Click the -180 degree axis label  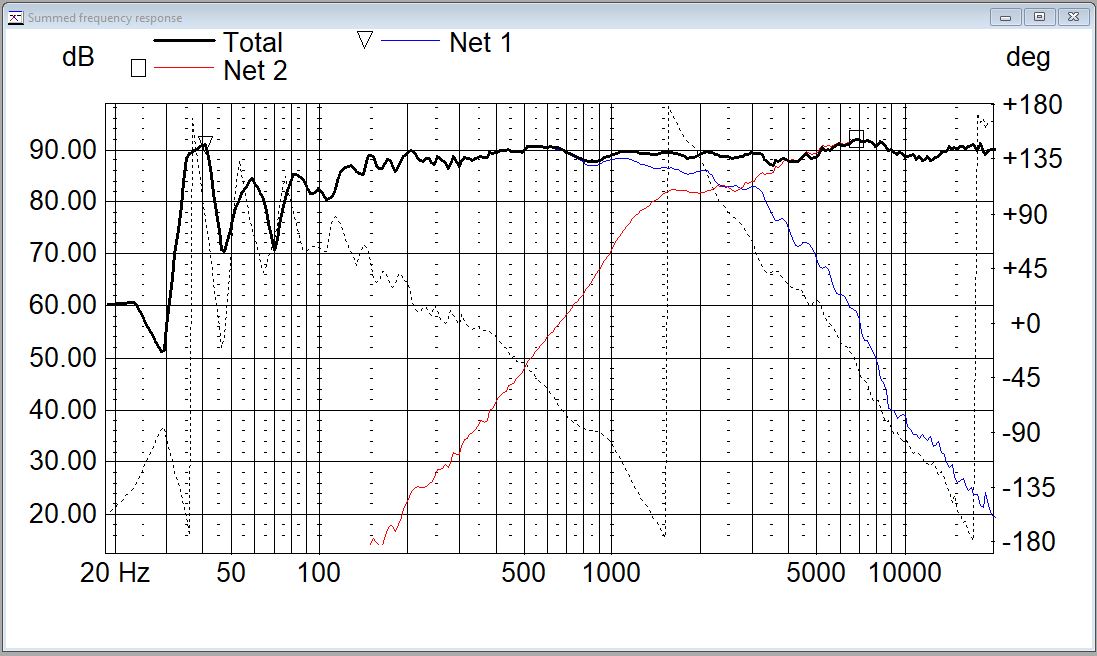(1028, 542)
